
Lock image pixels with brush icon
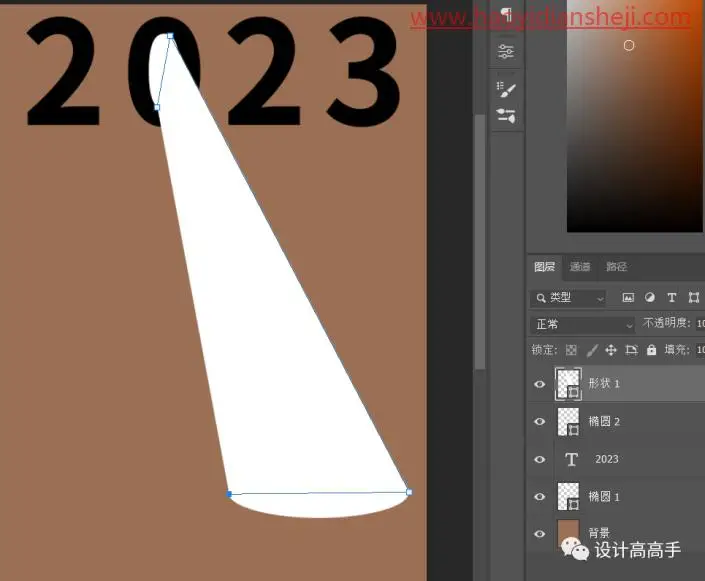(592, 350)
